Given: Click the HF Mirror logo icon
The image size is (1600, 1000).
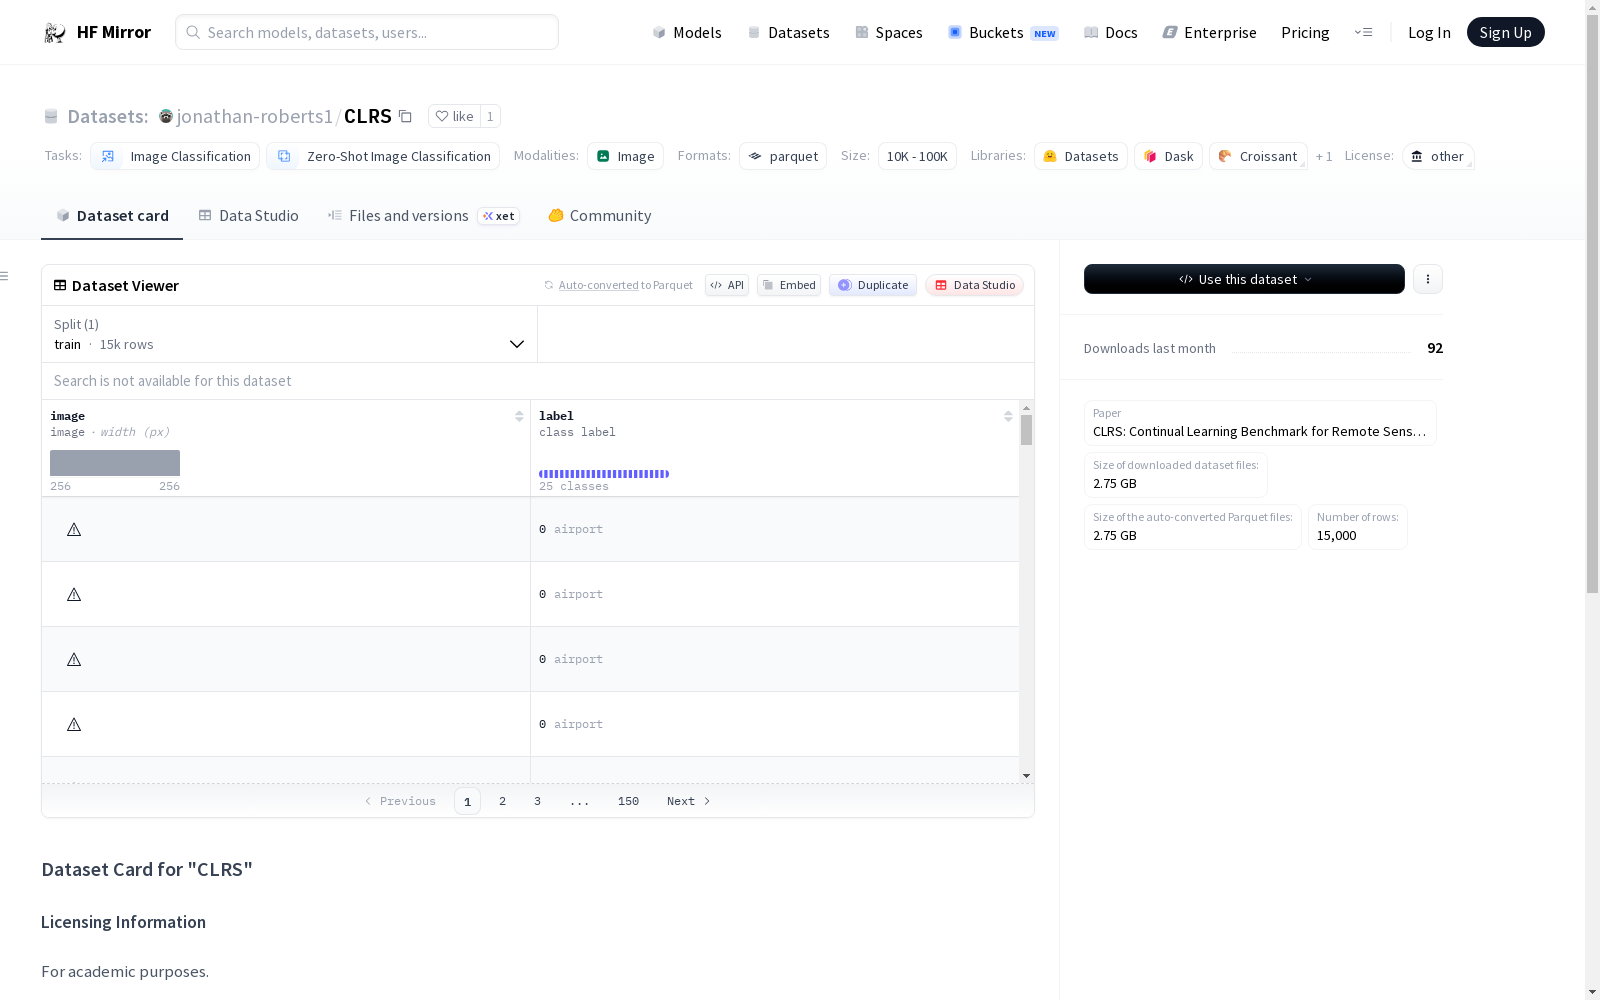Looking at the screenshot, I should coord(55,33).
